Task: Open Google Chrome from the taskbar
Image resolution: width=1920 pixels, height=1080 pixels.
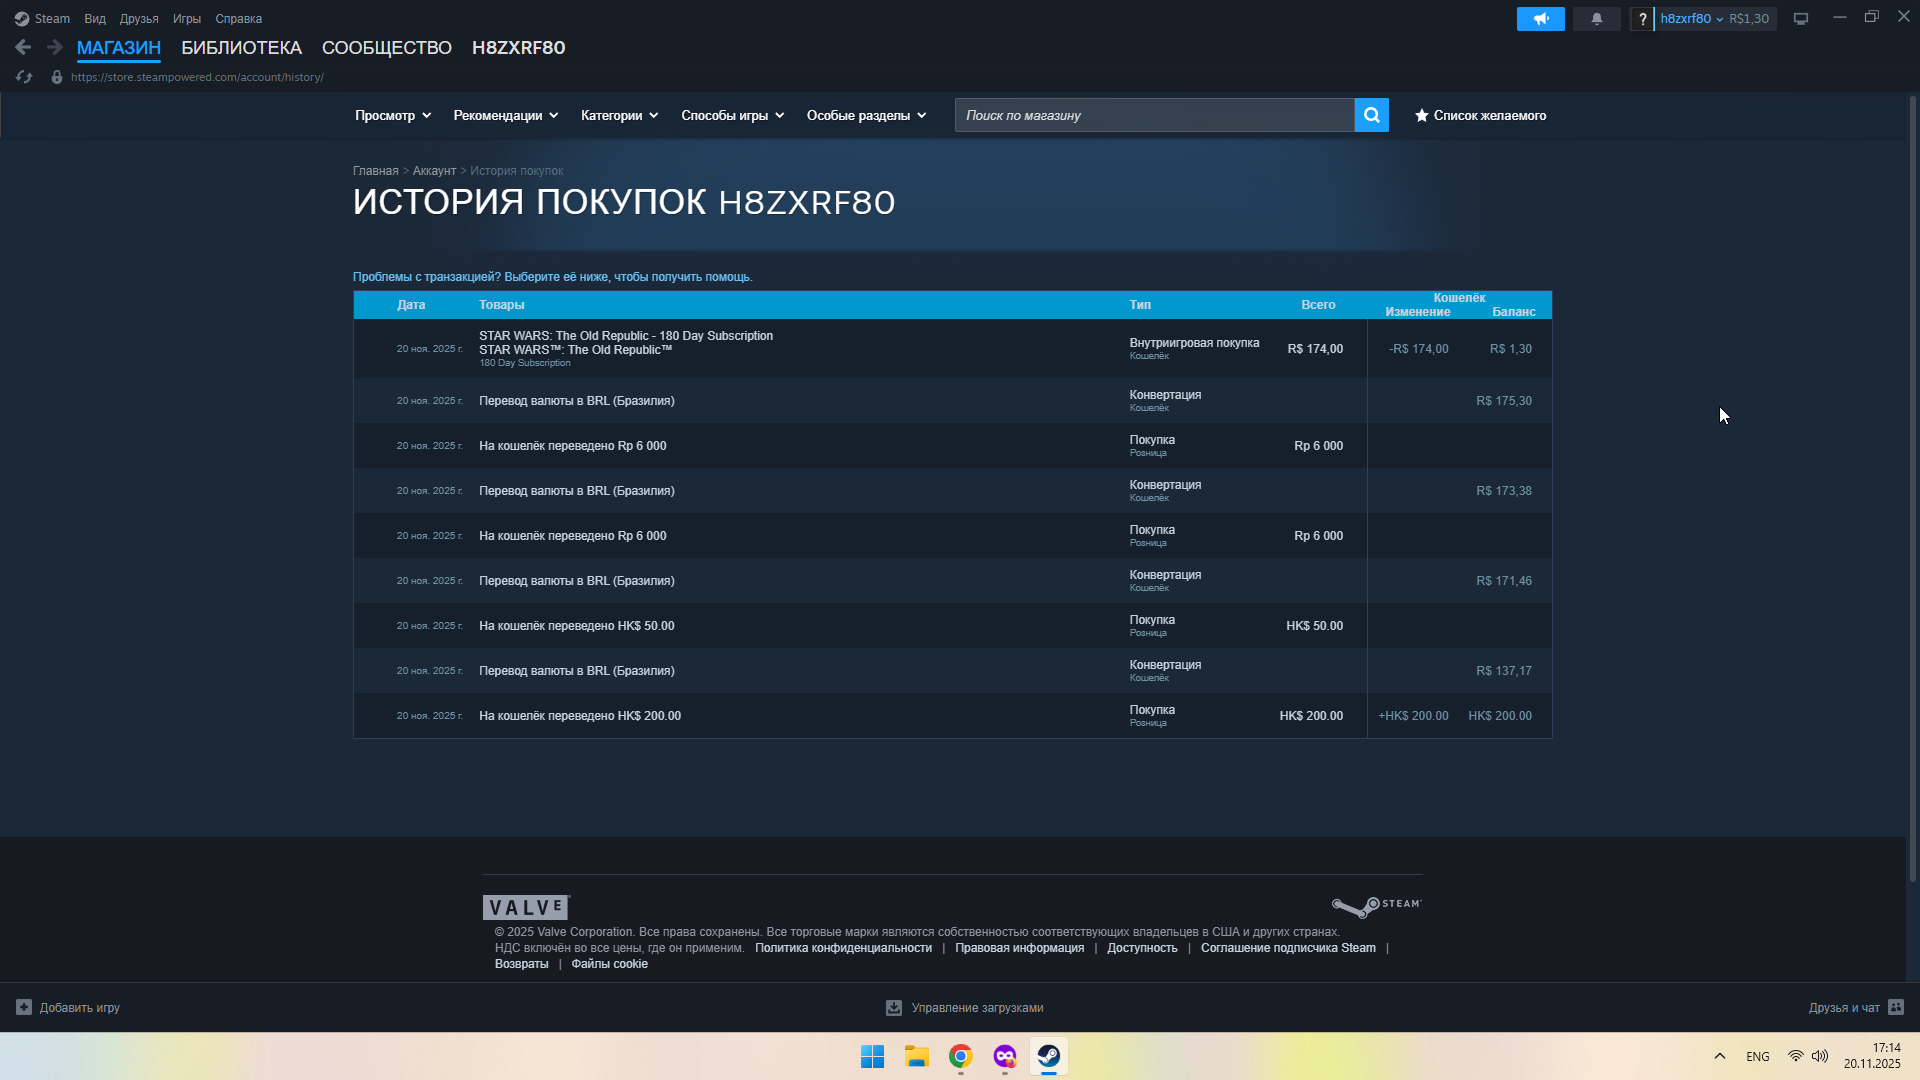Action: click(x=960, y=1056)
